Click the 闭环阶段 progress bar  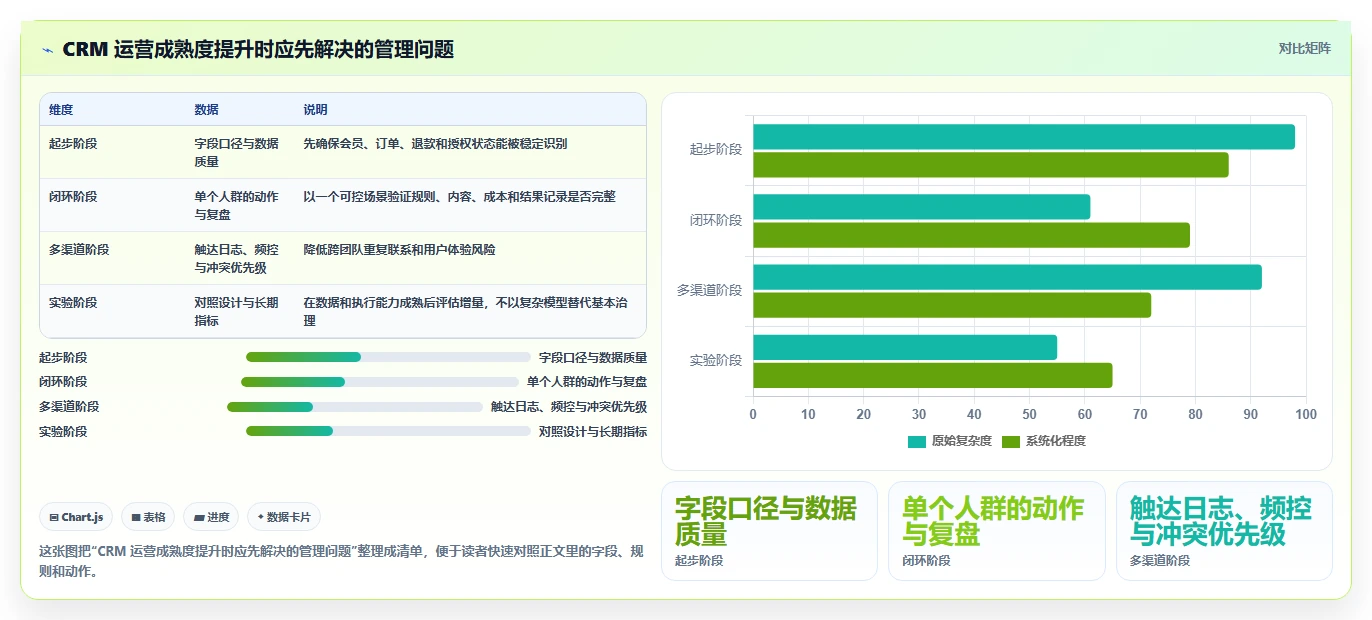[380, 382]
